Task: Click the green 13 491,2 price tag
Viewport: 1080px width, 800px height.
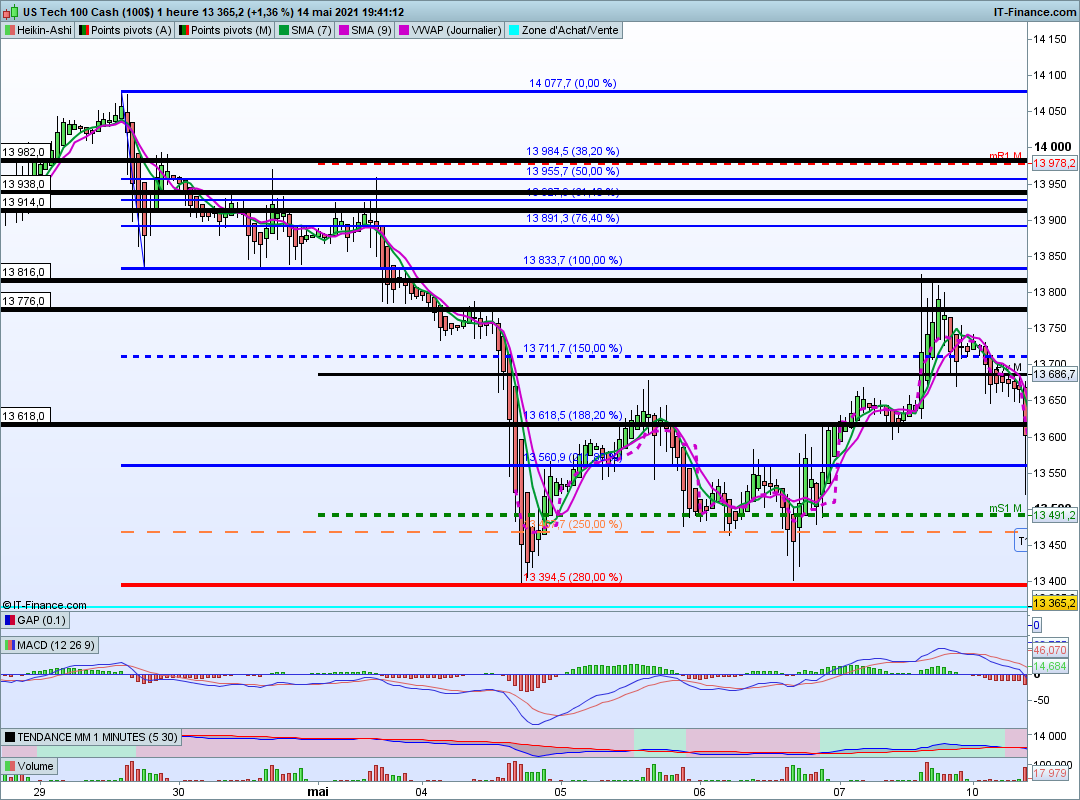Action: coord(1054,515)
